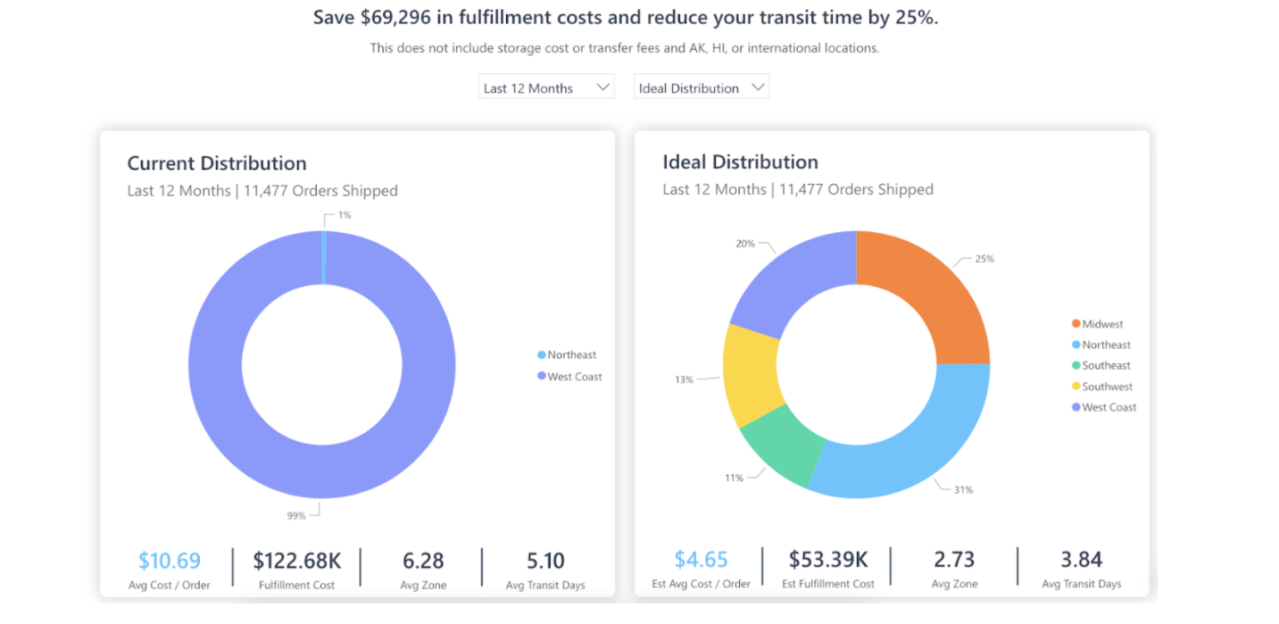Viewport: 1279px width, 624px height.
Task: Click the $10.69 Avg Cost / Order value
Action: click(x=169, y=561)
